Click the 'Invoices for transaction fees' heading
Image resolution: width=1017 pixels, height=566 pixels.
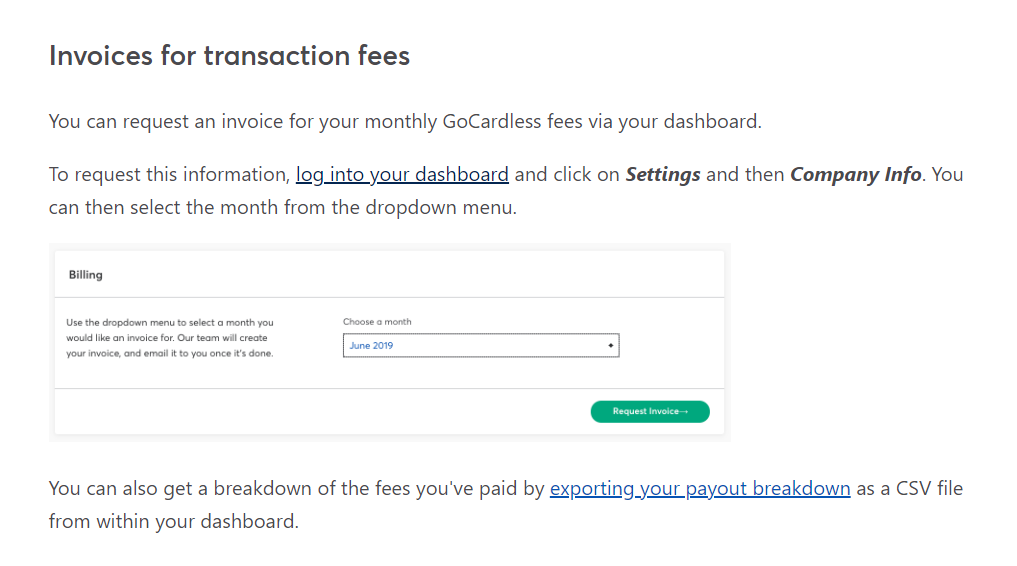click(229, 55)
